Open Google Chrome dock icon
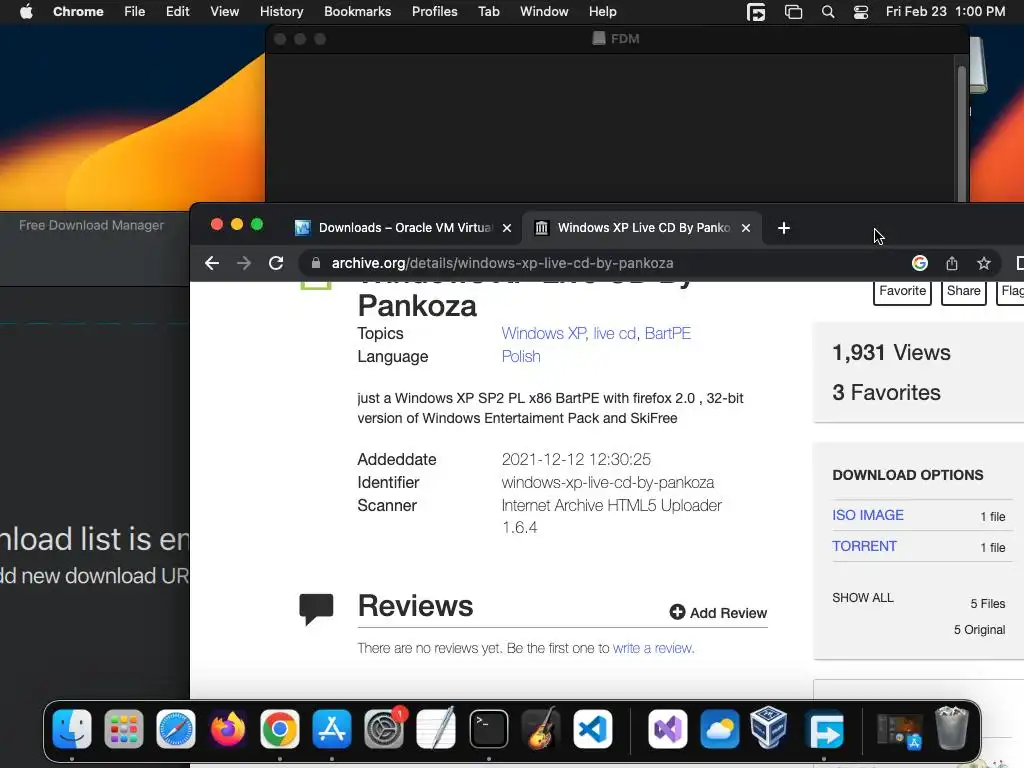The height and width of the screenshot is (768, 1024). [x=280, y=729]
